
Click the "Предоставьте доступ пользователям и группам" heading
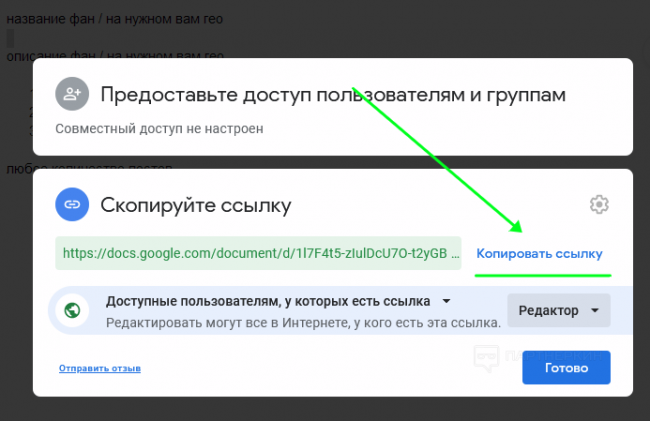(x=333, y=95)
